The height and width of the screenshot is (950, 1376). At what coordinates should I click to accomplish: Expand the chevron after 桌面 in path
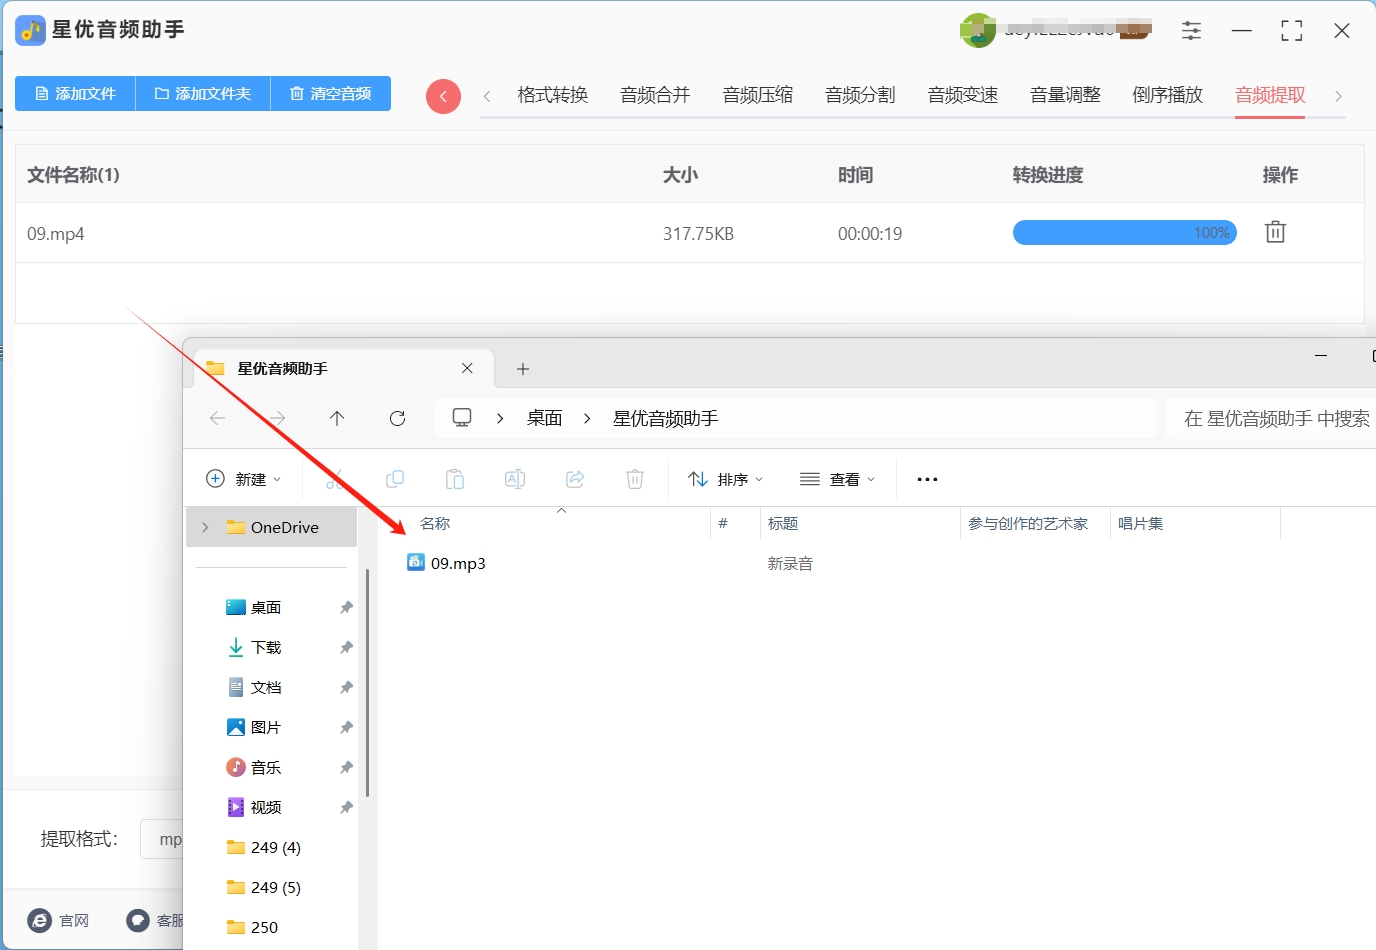587,418
